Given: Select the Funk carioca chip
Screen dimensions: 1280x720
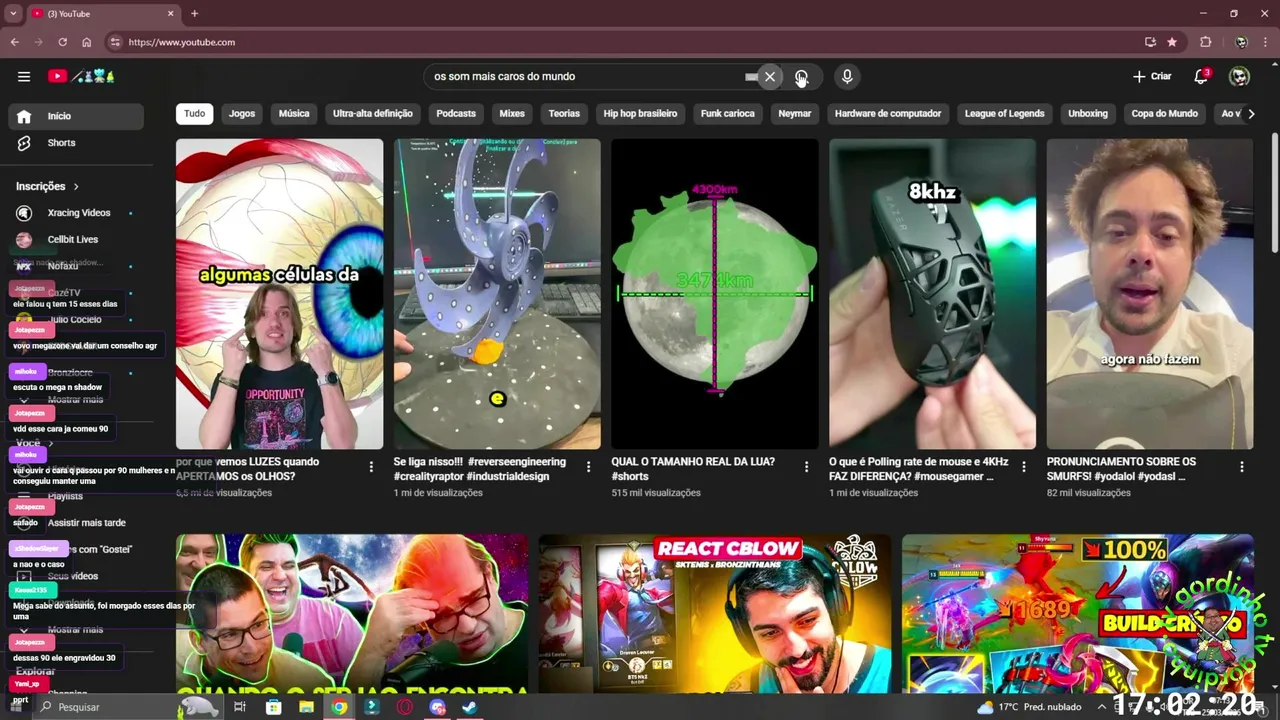Looking at the screenshot, I should (x=728, y=114).
